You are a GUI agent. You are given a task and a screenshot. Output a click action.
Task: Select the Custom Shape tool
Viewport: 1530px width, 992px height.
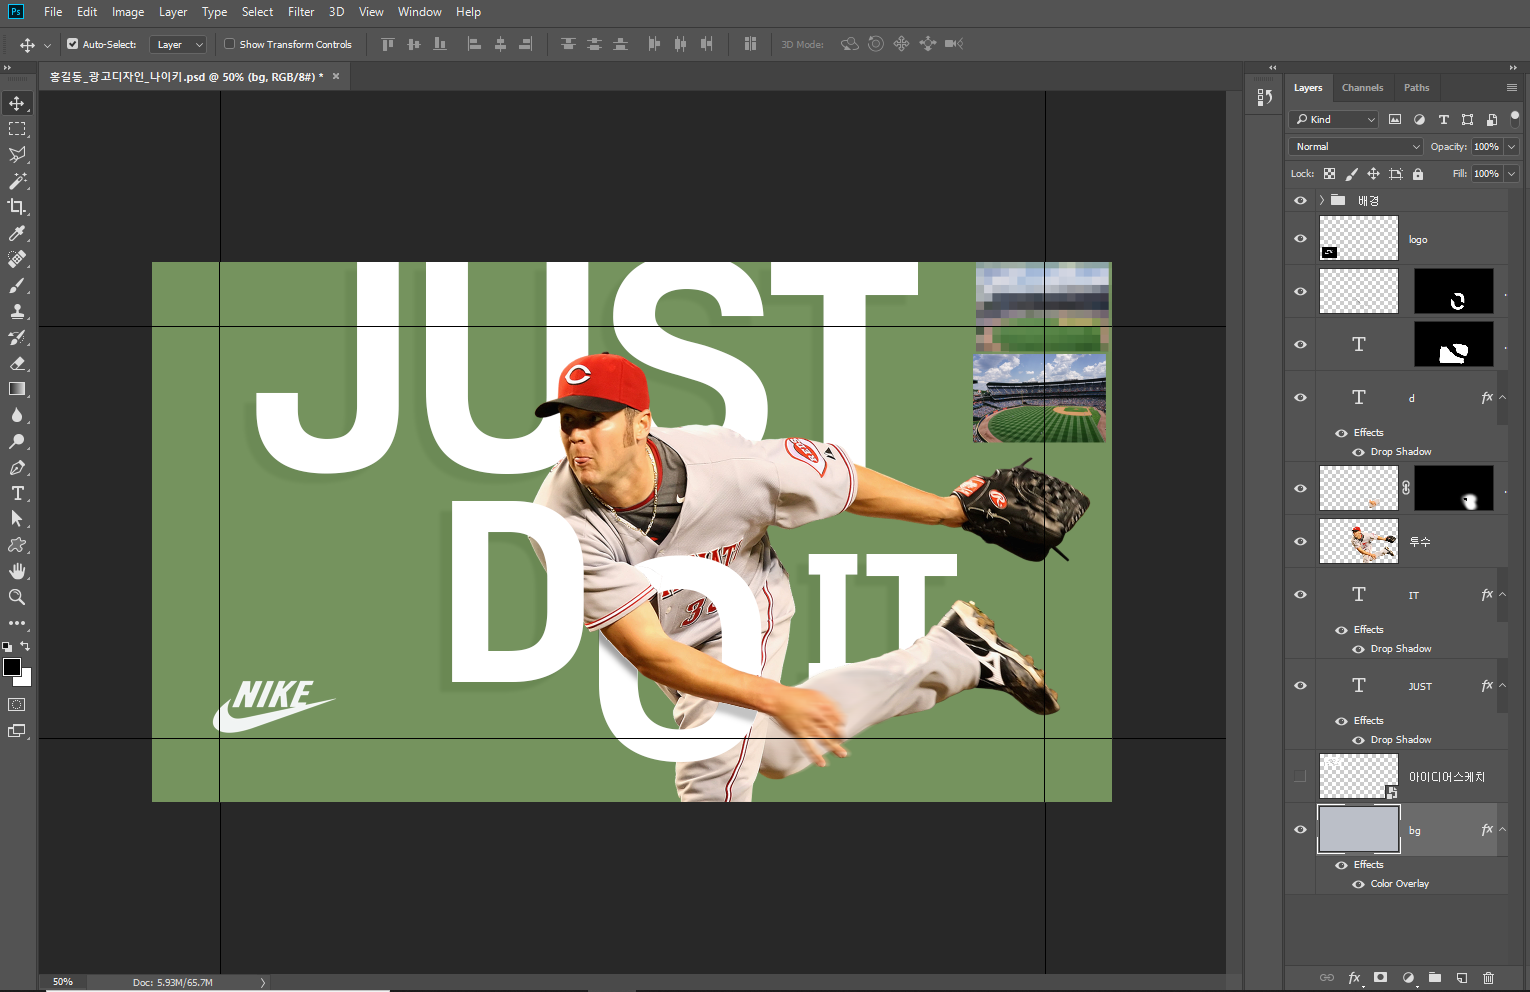click(x=17, y=545)
